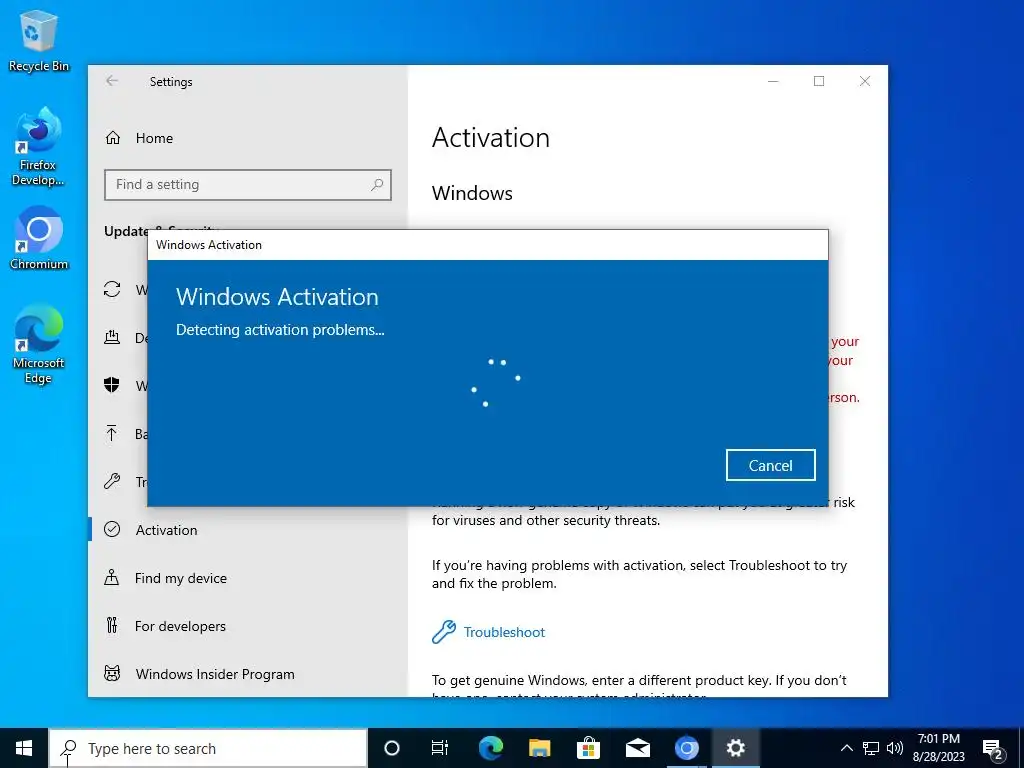This screenshot has width=1024, height=768.
Task: Open the Windows Start menu
Action: point(24,748)
